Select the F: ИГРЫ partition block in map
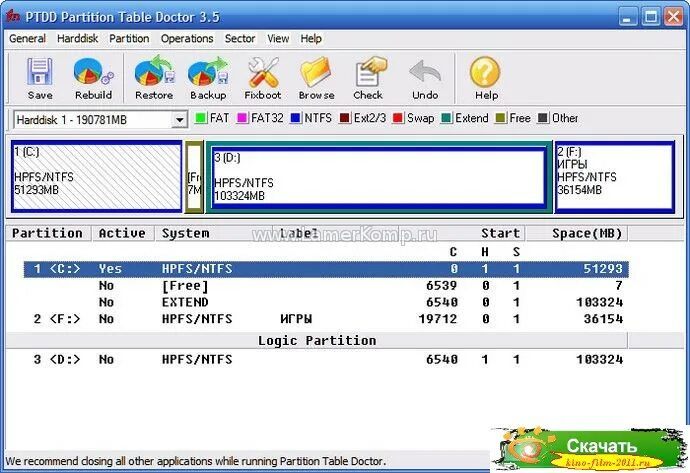 click(x=613, y=176)
